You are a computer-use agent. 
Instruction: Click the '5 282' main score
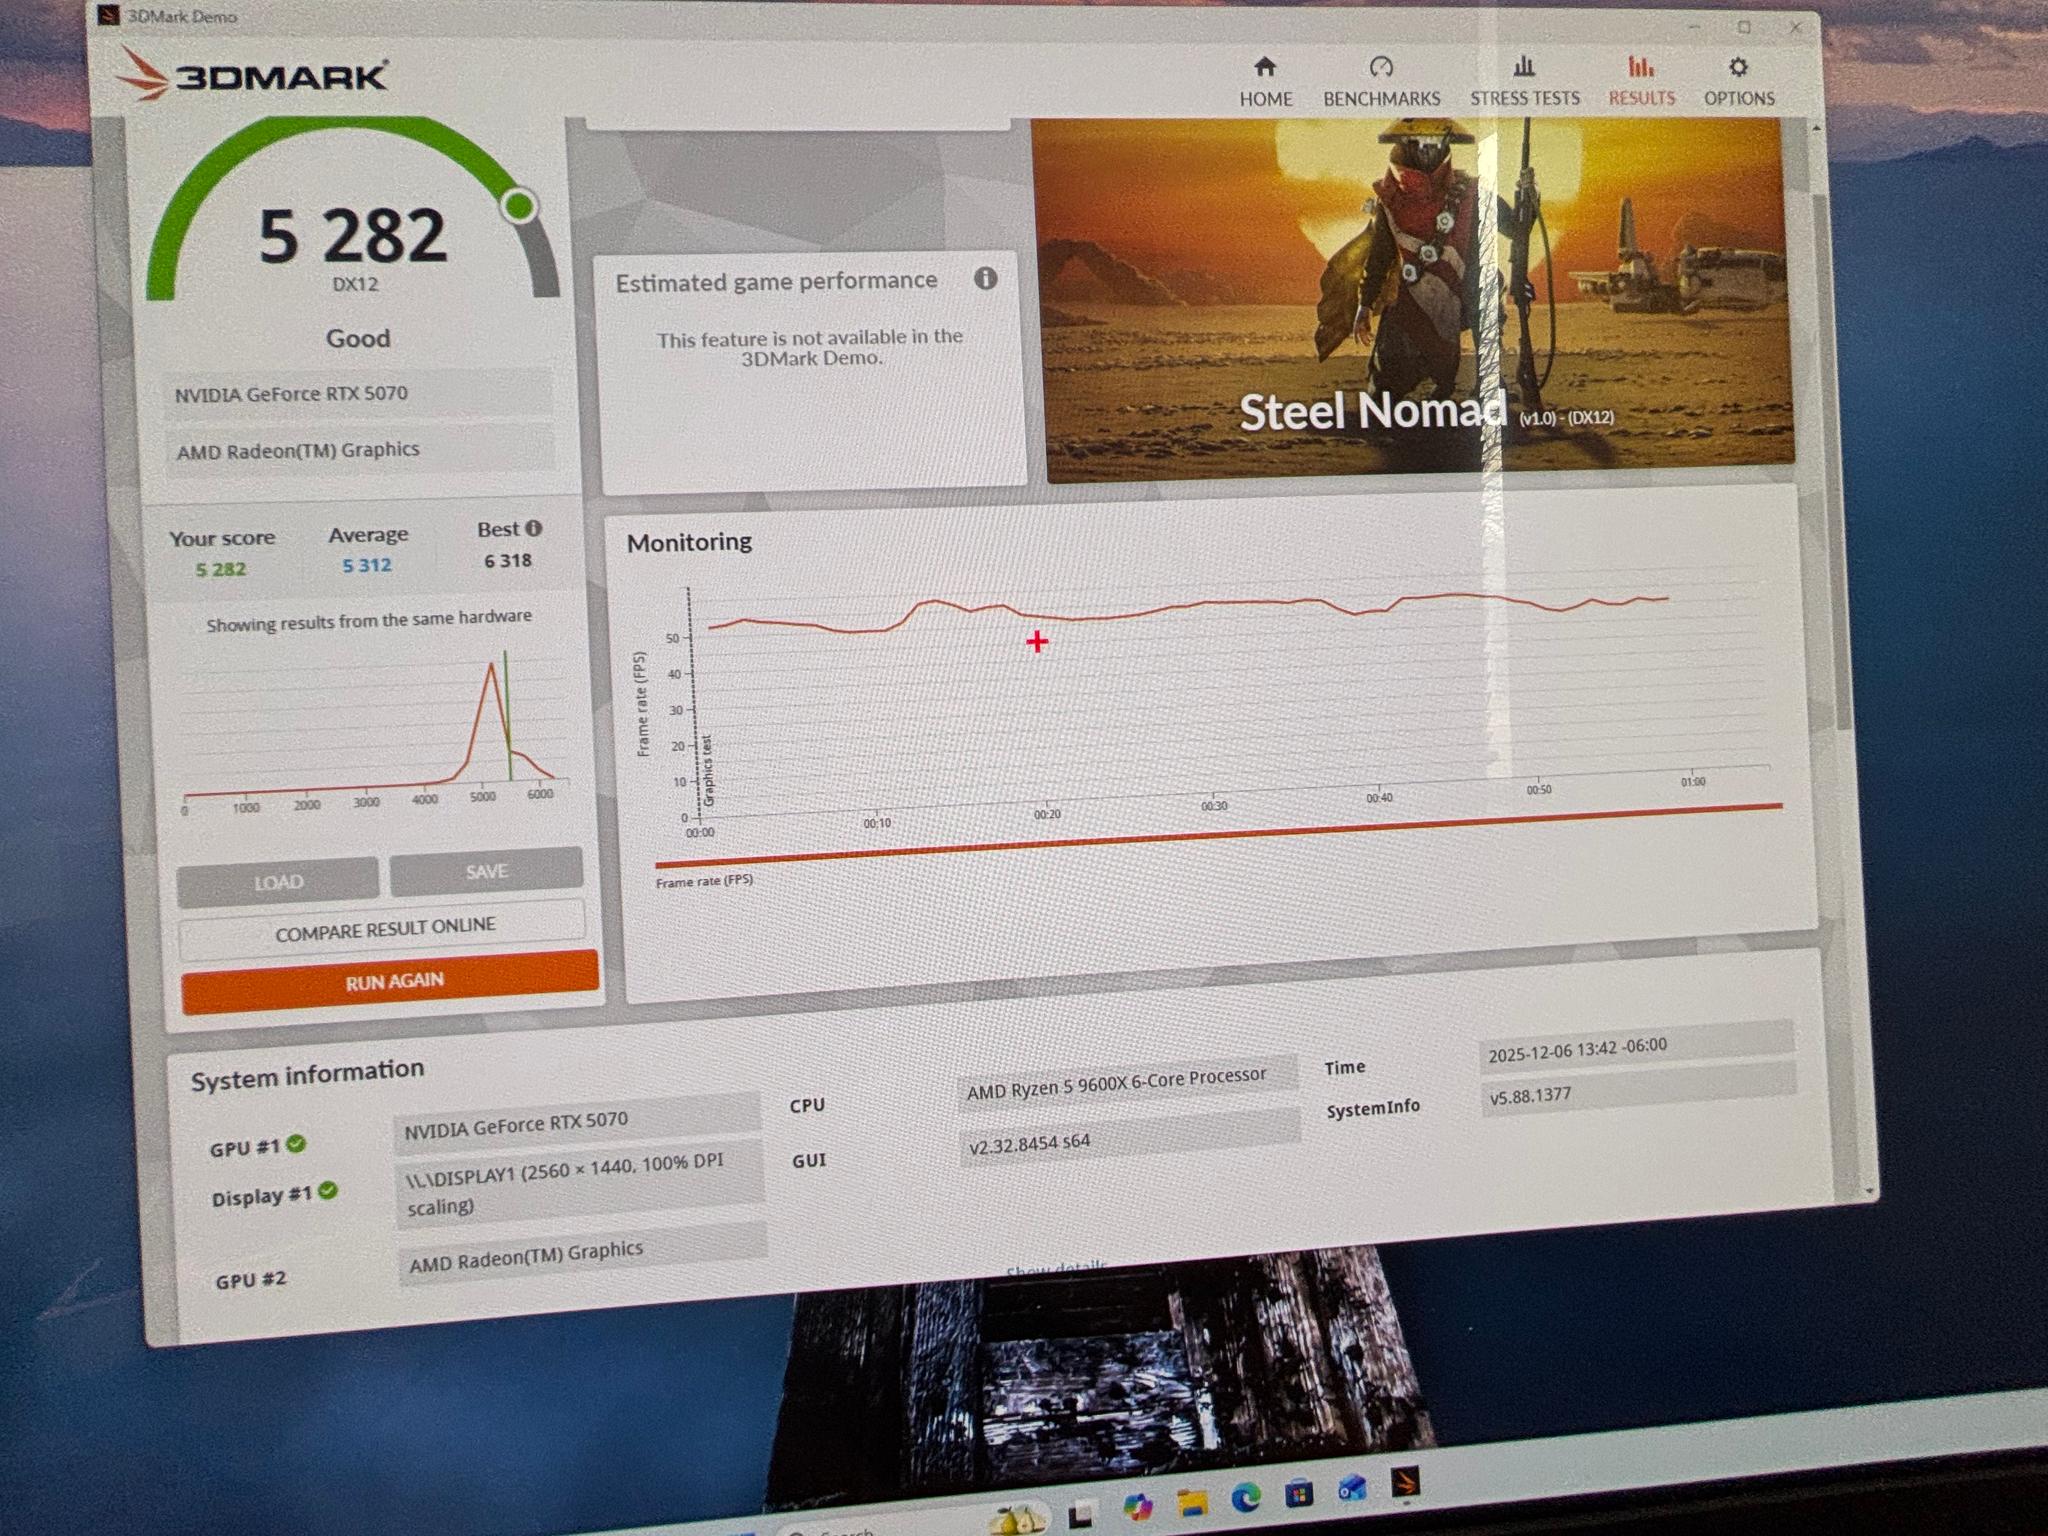[352, 236]
